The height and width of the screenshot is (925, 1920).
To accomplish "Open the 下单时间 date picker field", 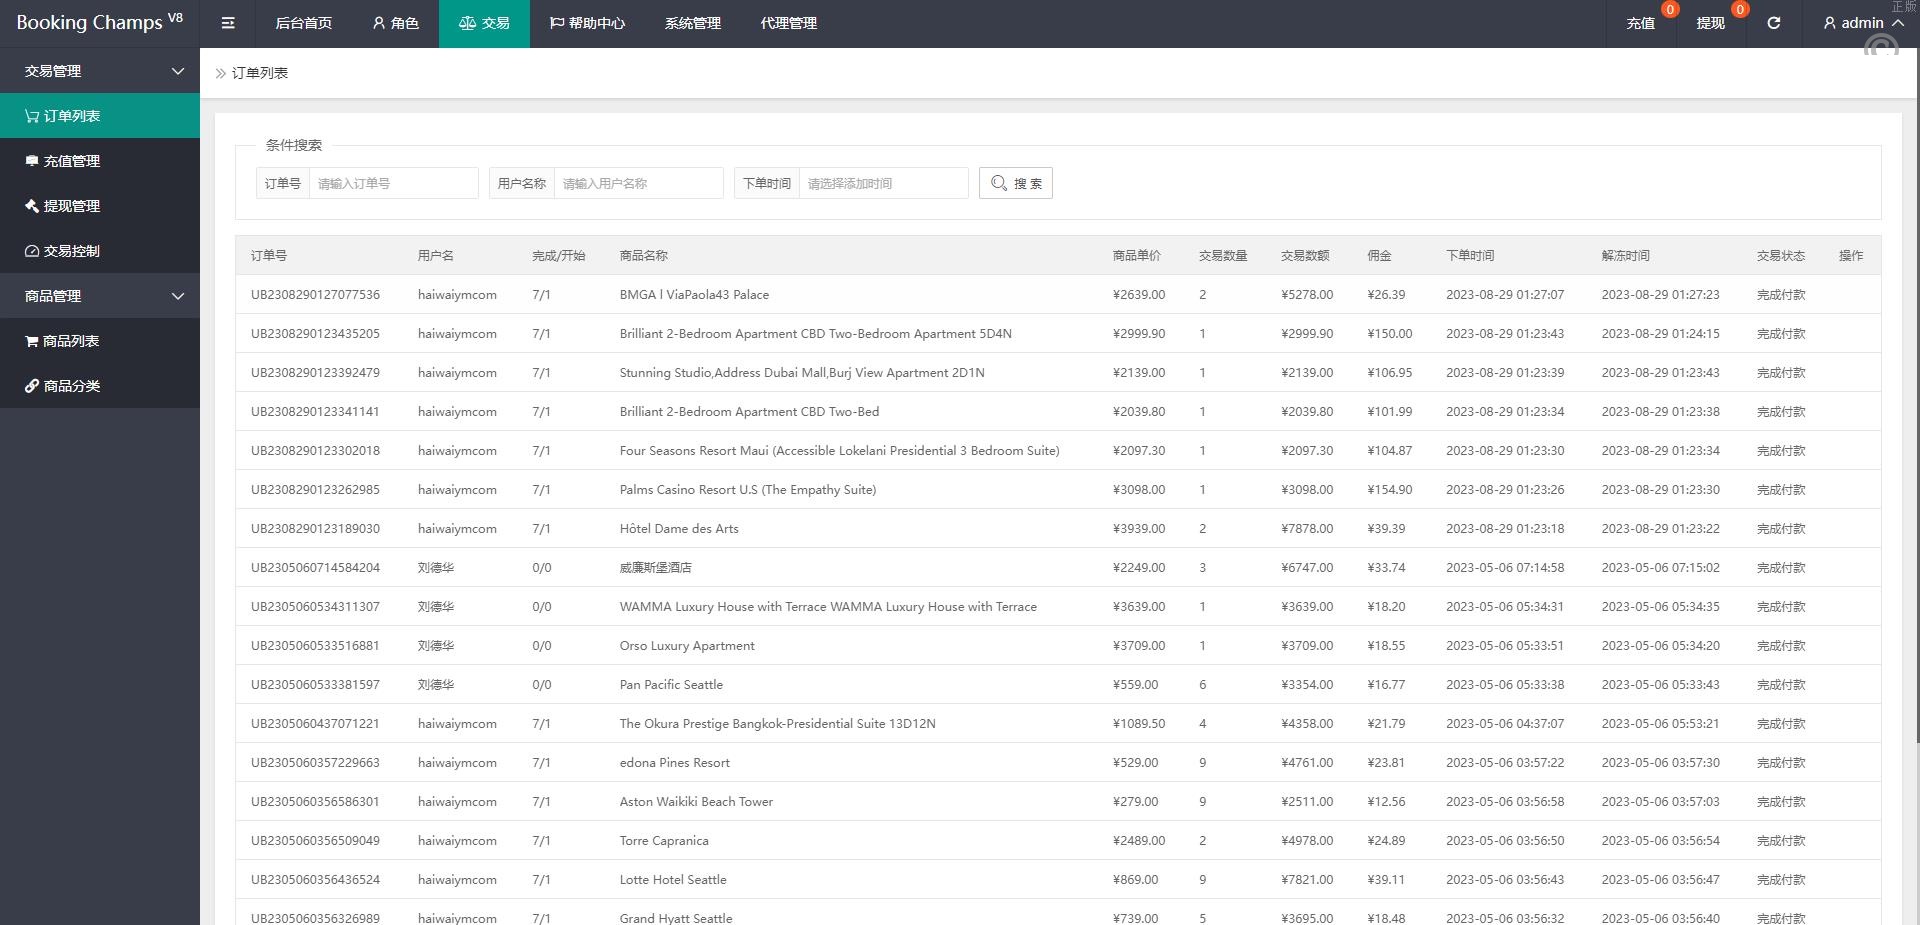I will click(x=883, y=183).
